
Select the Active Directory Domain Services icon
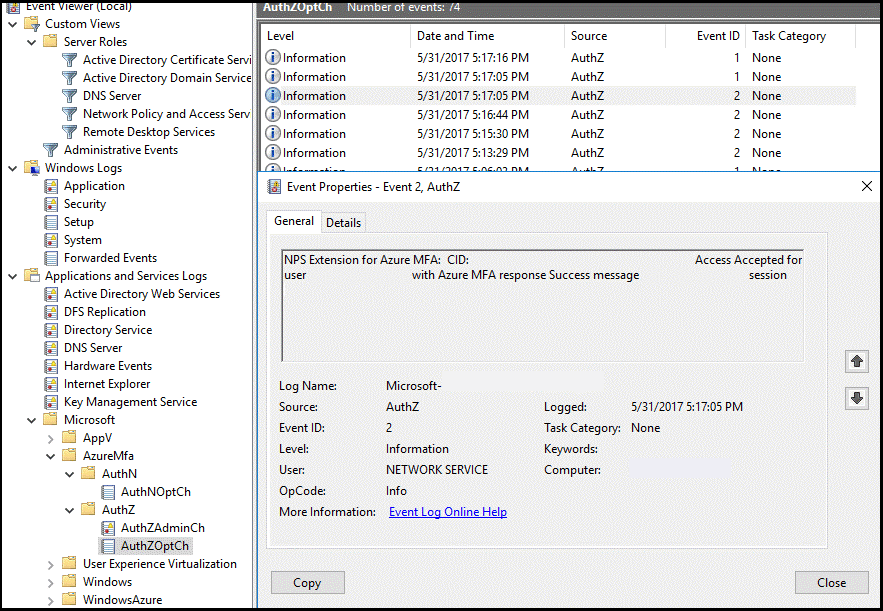tap(69, 77)
